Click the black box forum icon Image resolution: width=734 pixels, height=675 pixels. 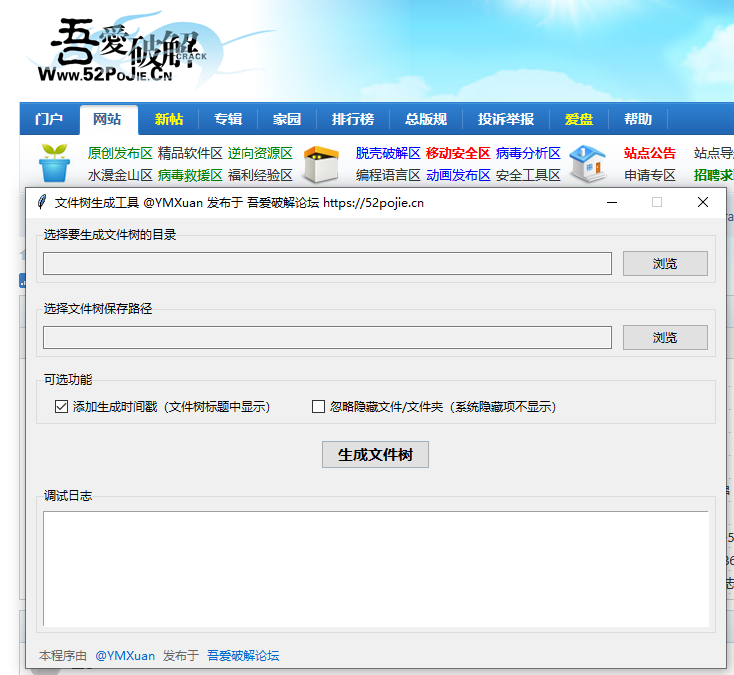(322, 163)
